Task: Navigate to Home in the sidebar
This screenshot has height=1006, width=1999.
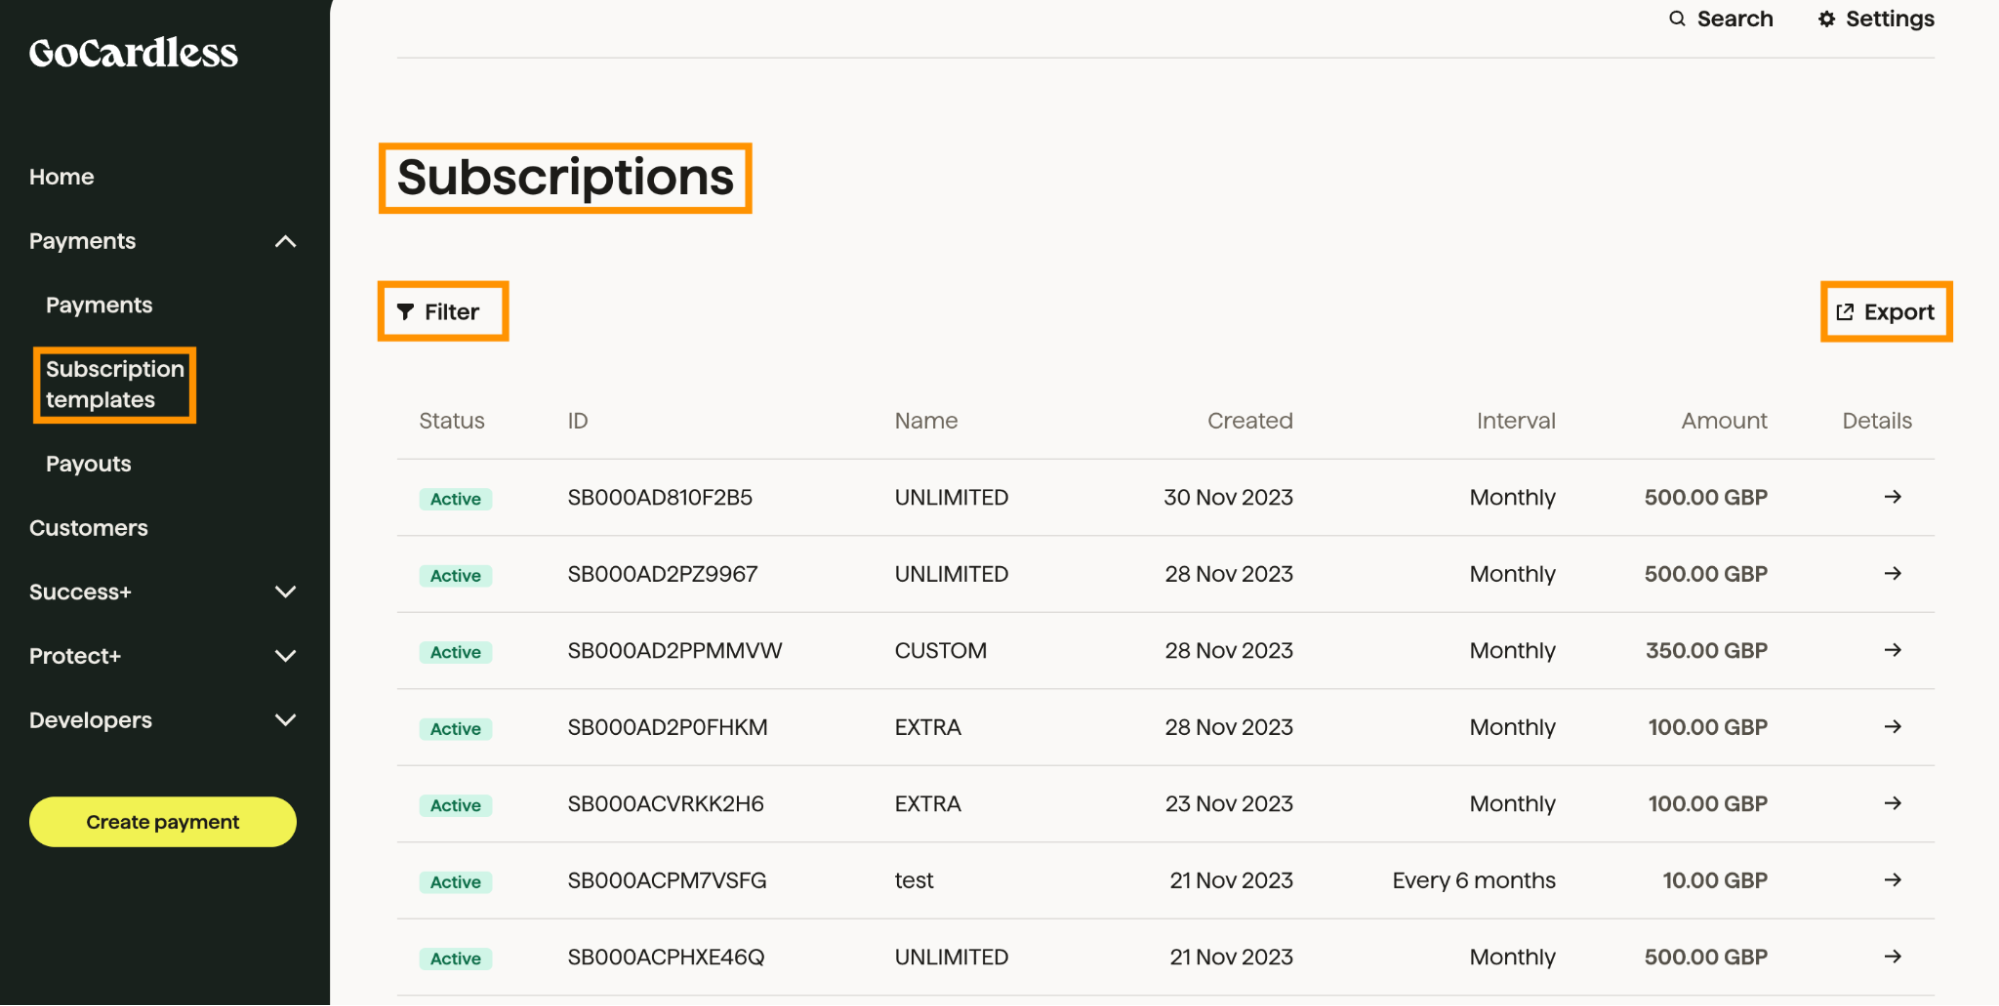Action: click(x=61, y=176)
